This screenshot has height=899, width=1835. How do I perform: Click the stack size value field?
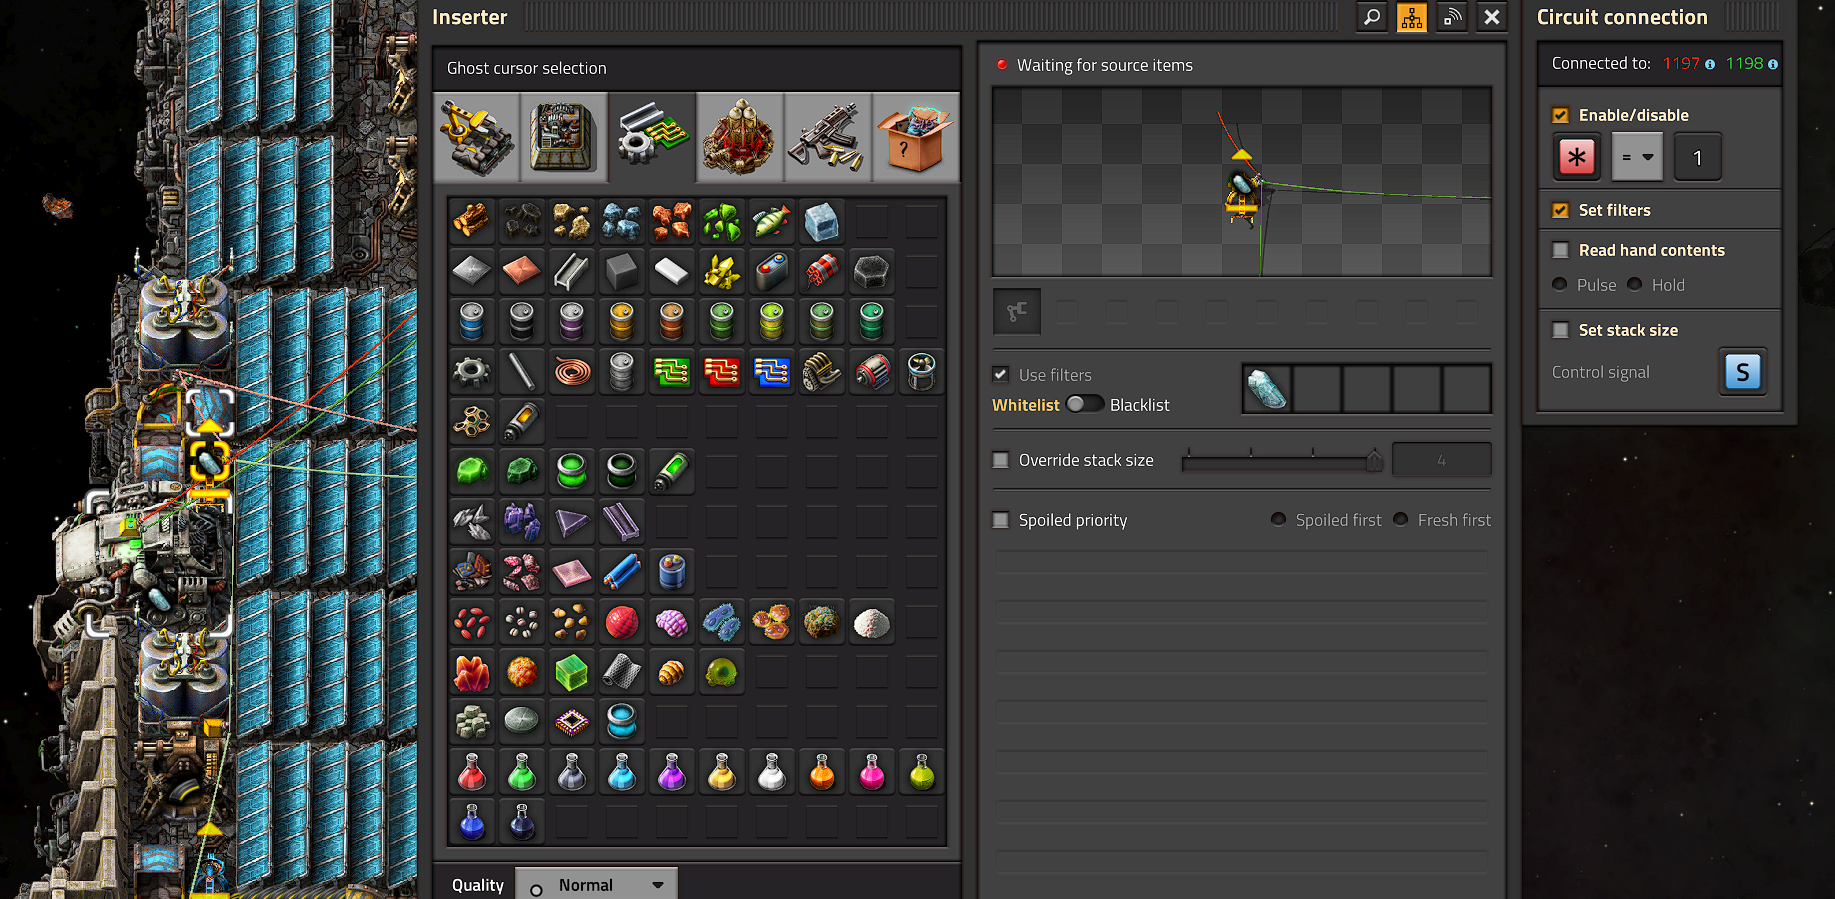(x=1441, y=460)
